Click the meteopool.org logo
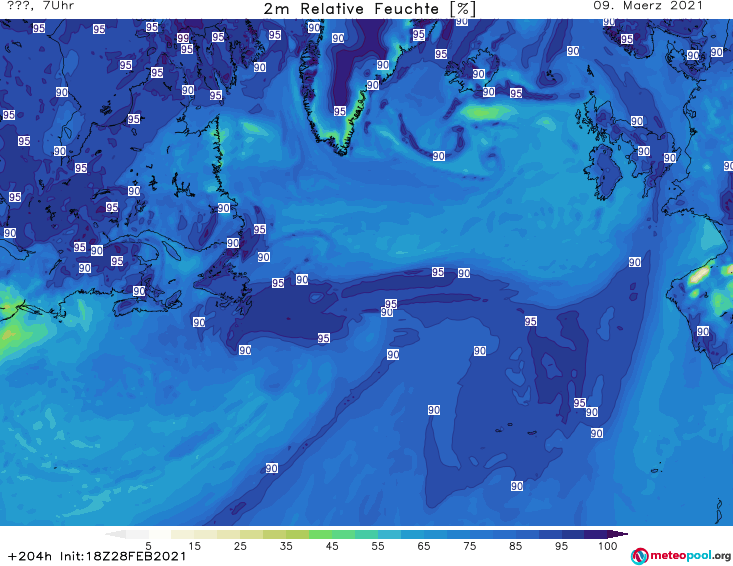Screen dimensions: 733x566 [681, 556]
